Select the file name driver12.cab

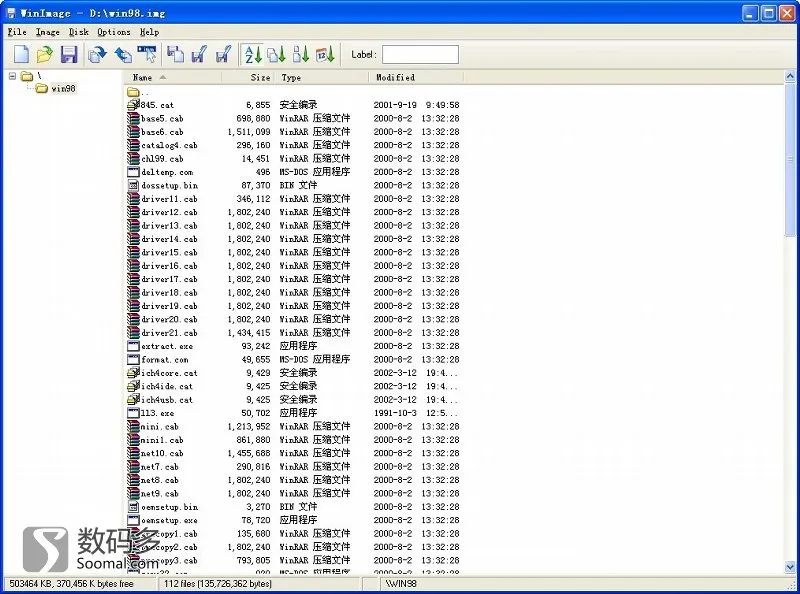pyautogui.click(x=169, y=212)
